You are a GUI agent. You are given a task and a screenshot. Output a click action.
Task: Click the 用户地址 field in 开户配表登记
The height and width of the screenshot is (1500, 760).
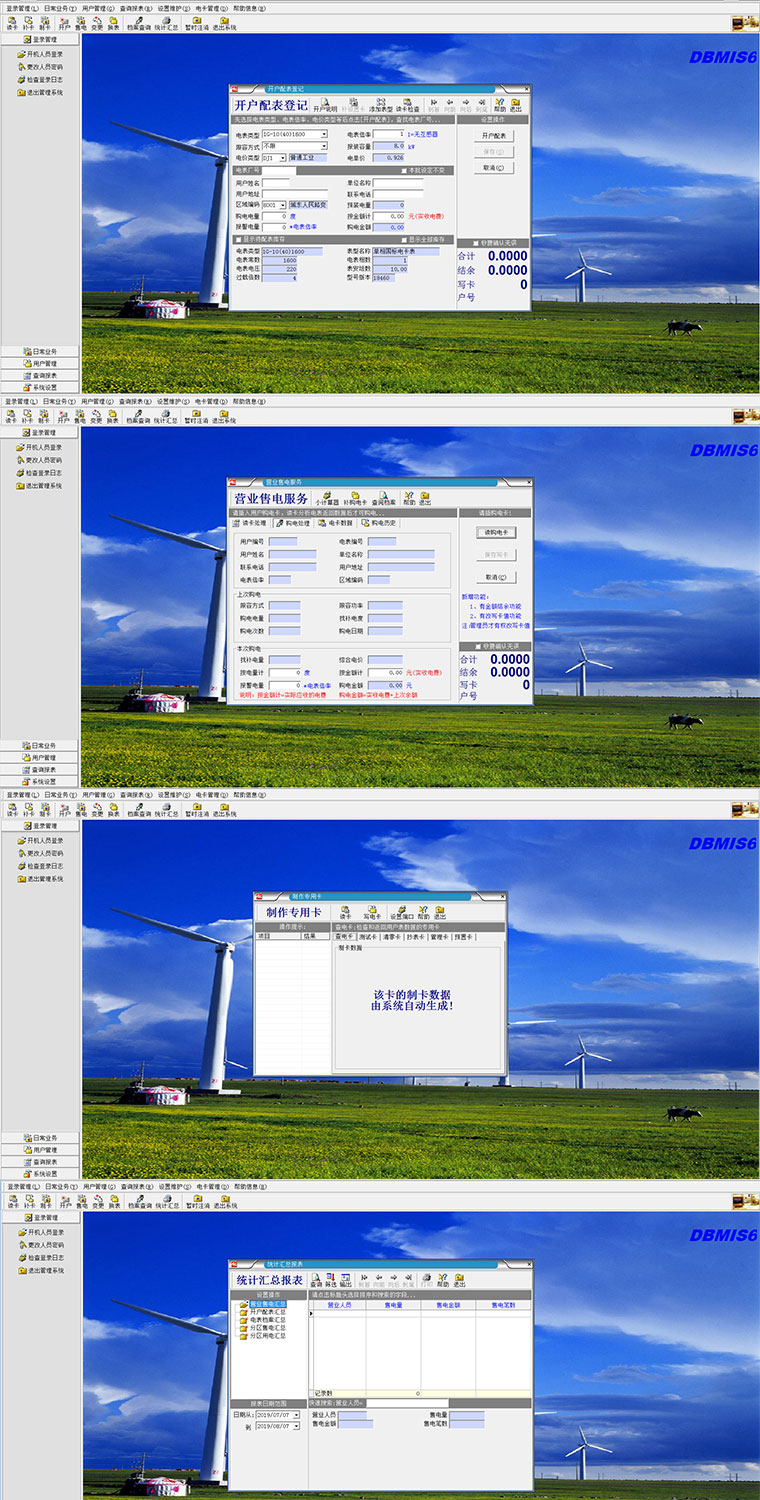[x=295, y=194]
